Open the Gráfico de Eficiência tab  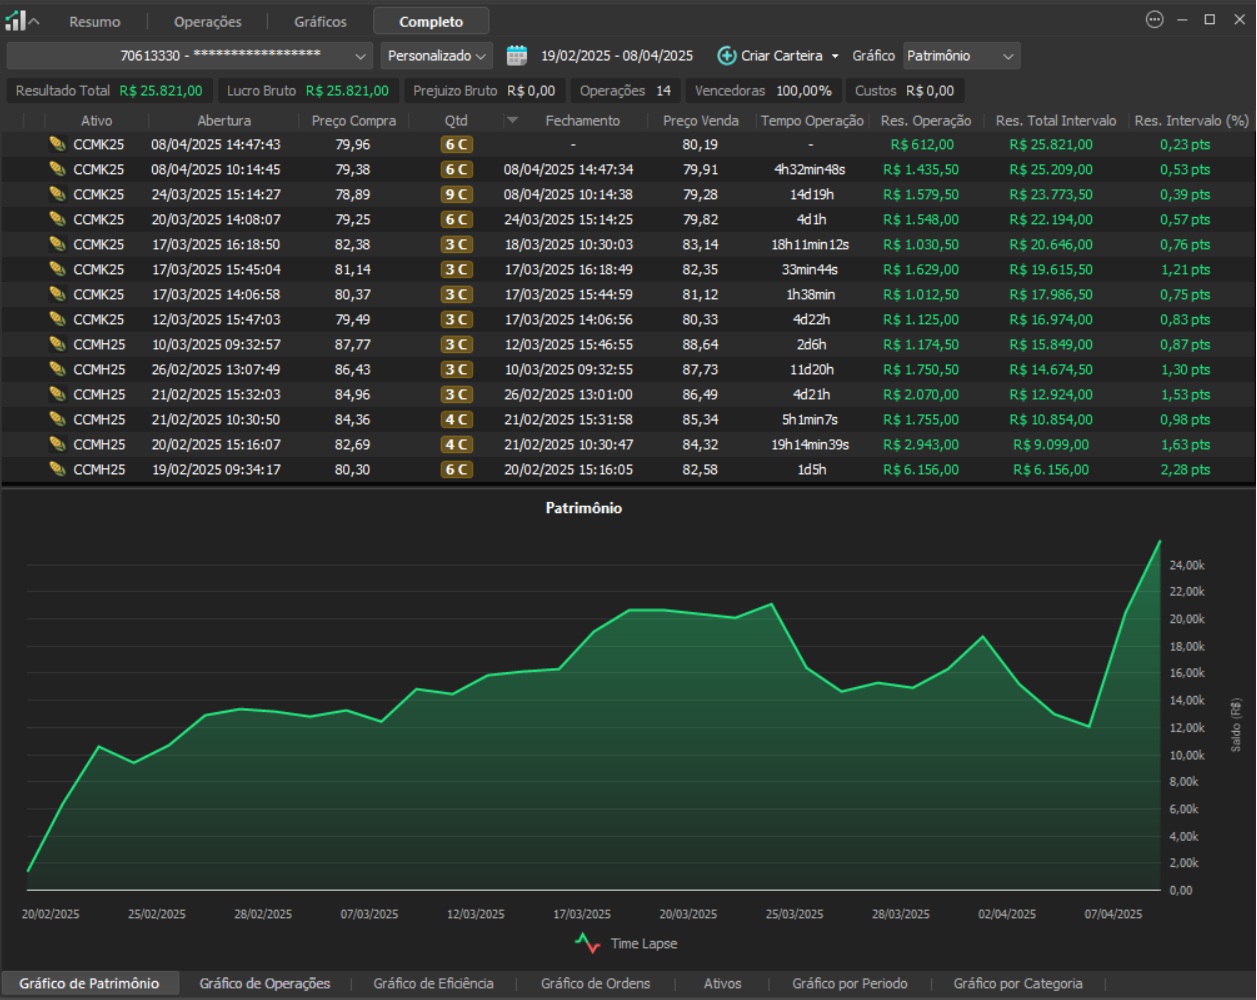tap(433, 983)
